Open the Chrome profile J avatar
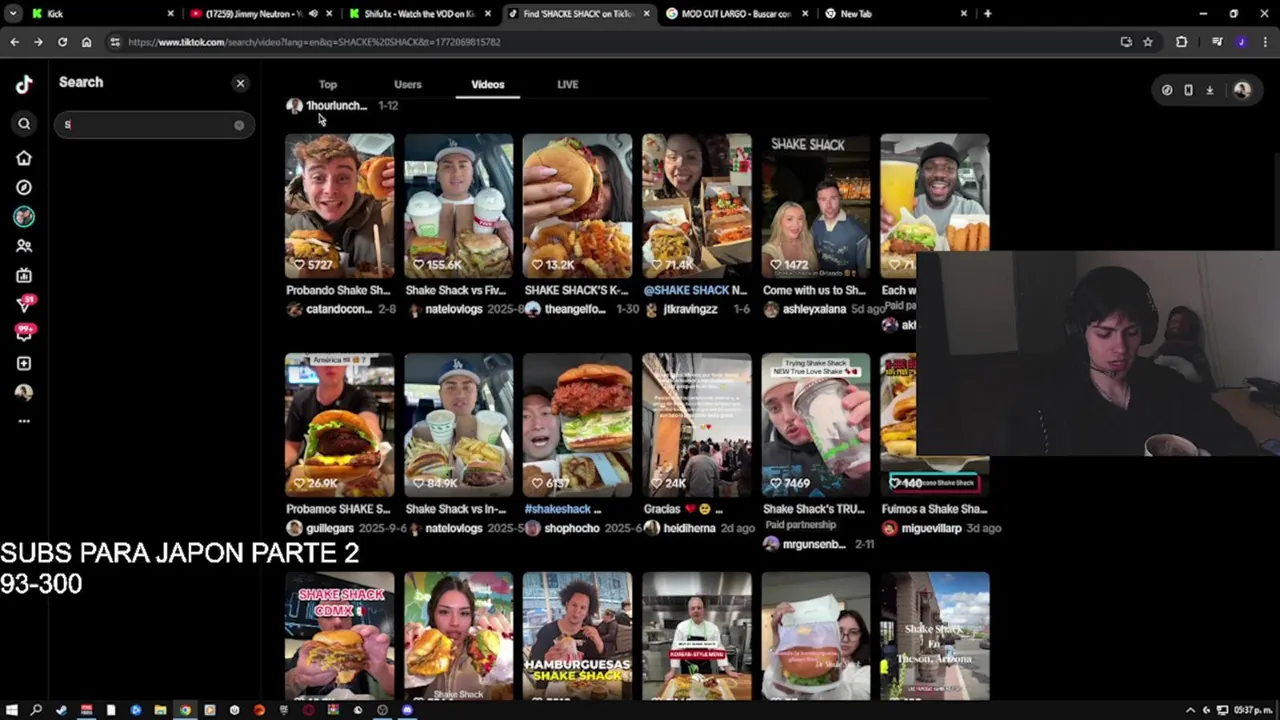 1241,42
